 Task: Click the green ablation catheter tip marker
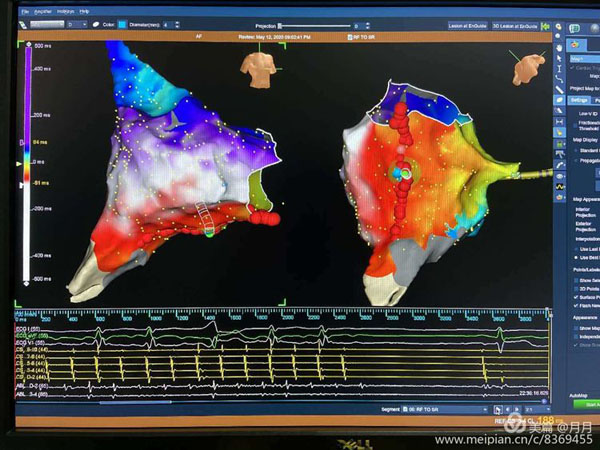coord(400,172)
